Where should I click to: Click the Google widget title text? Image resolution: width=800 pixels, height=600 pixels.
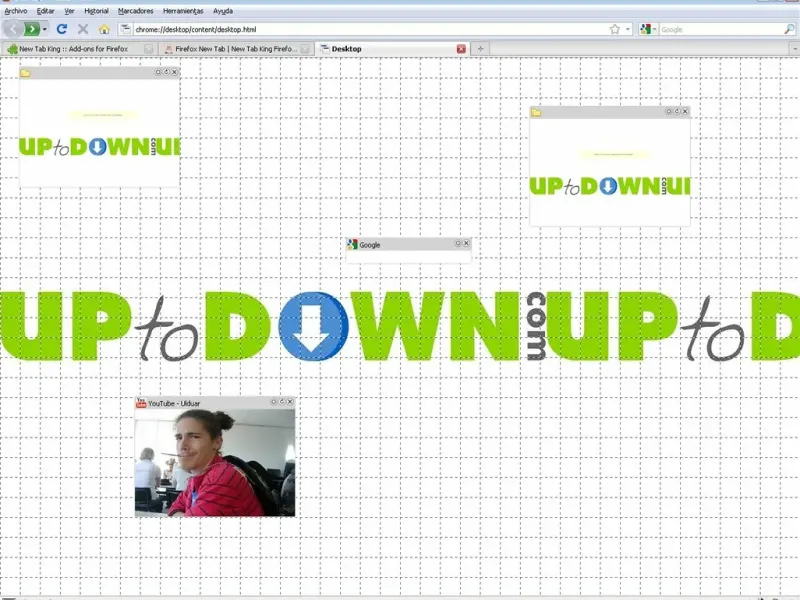coord(370,245)
